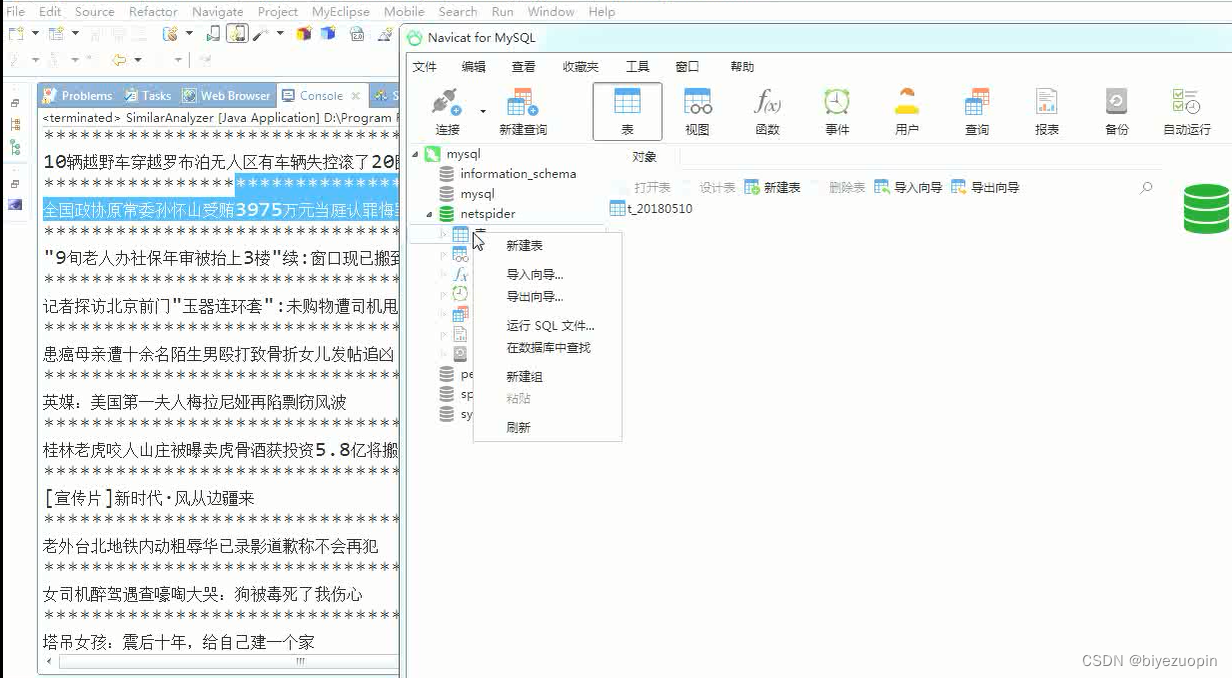
Task: Click the functions fx node icon in tree
Action: click(460, 274)
